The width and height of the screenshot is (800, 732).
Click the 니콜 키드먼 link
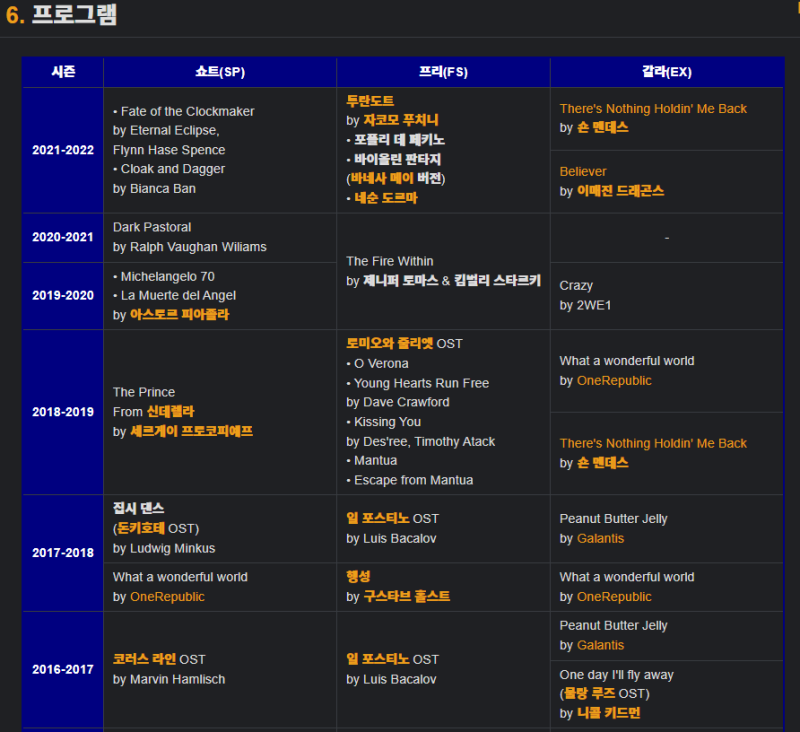(608, 713)
